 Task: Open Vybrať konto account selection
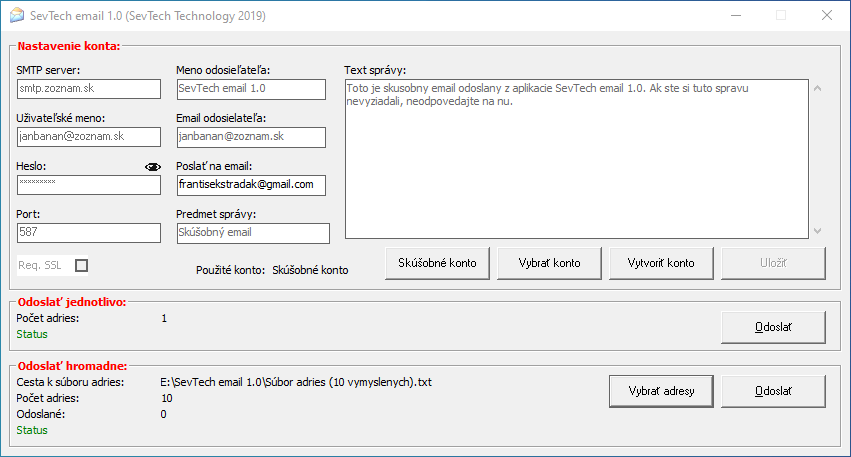(x=549, y=263)
